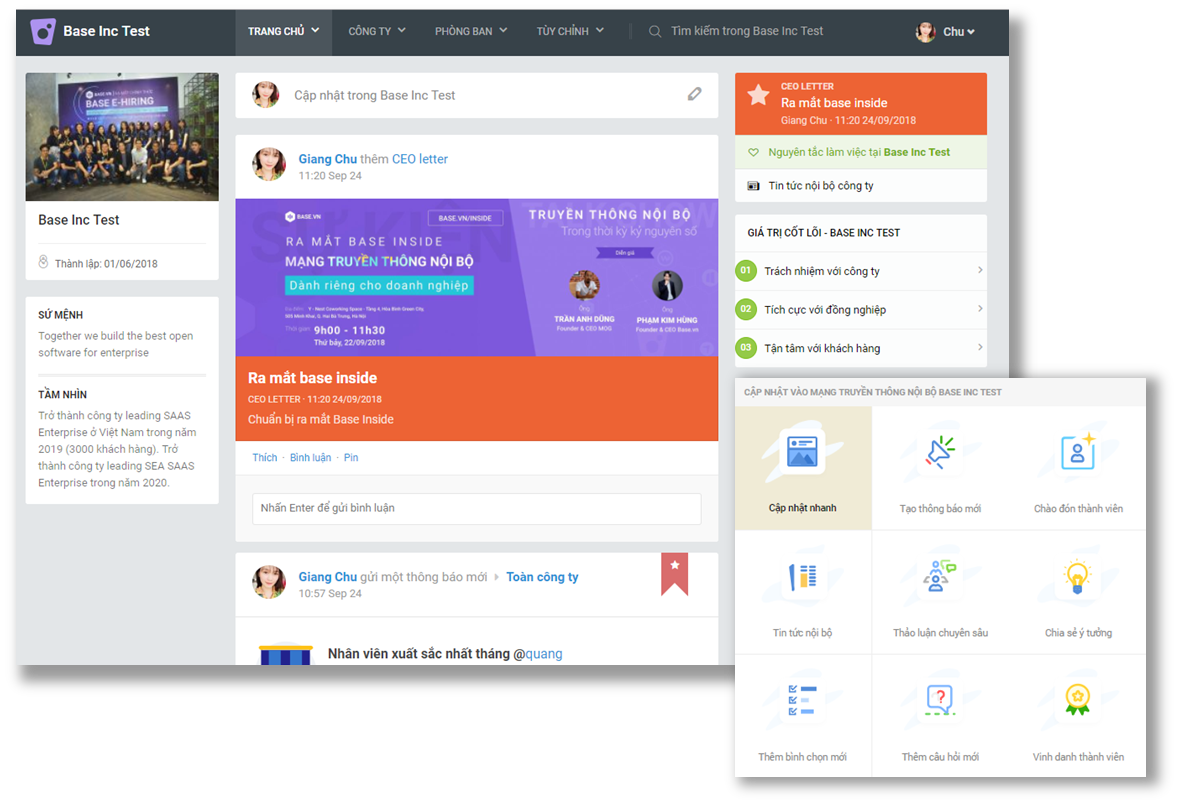Open the Toàn công ty link
This screenshot has height=804, width=1178.
point(542,576)
